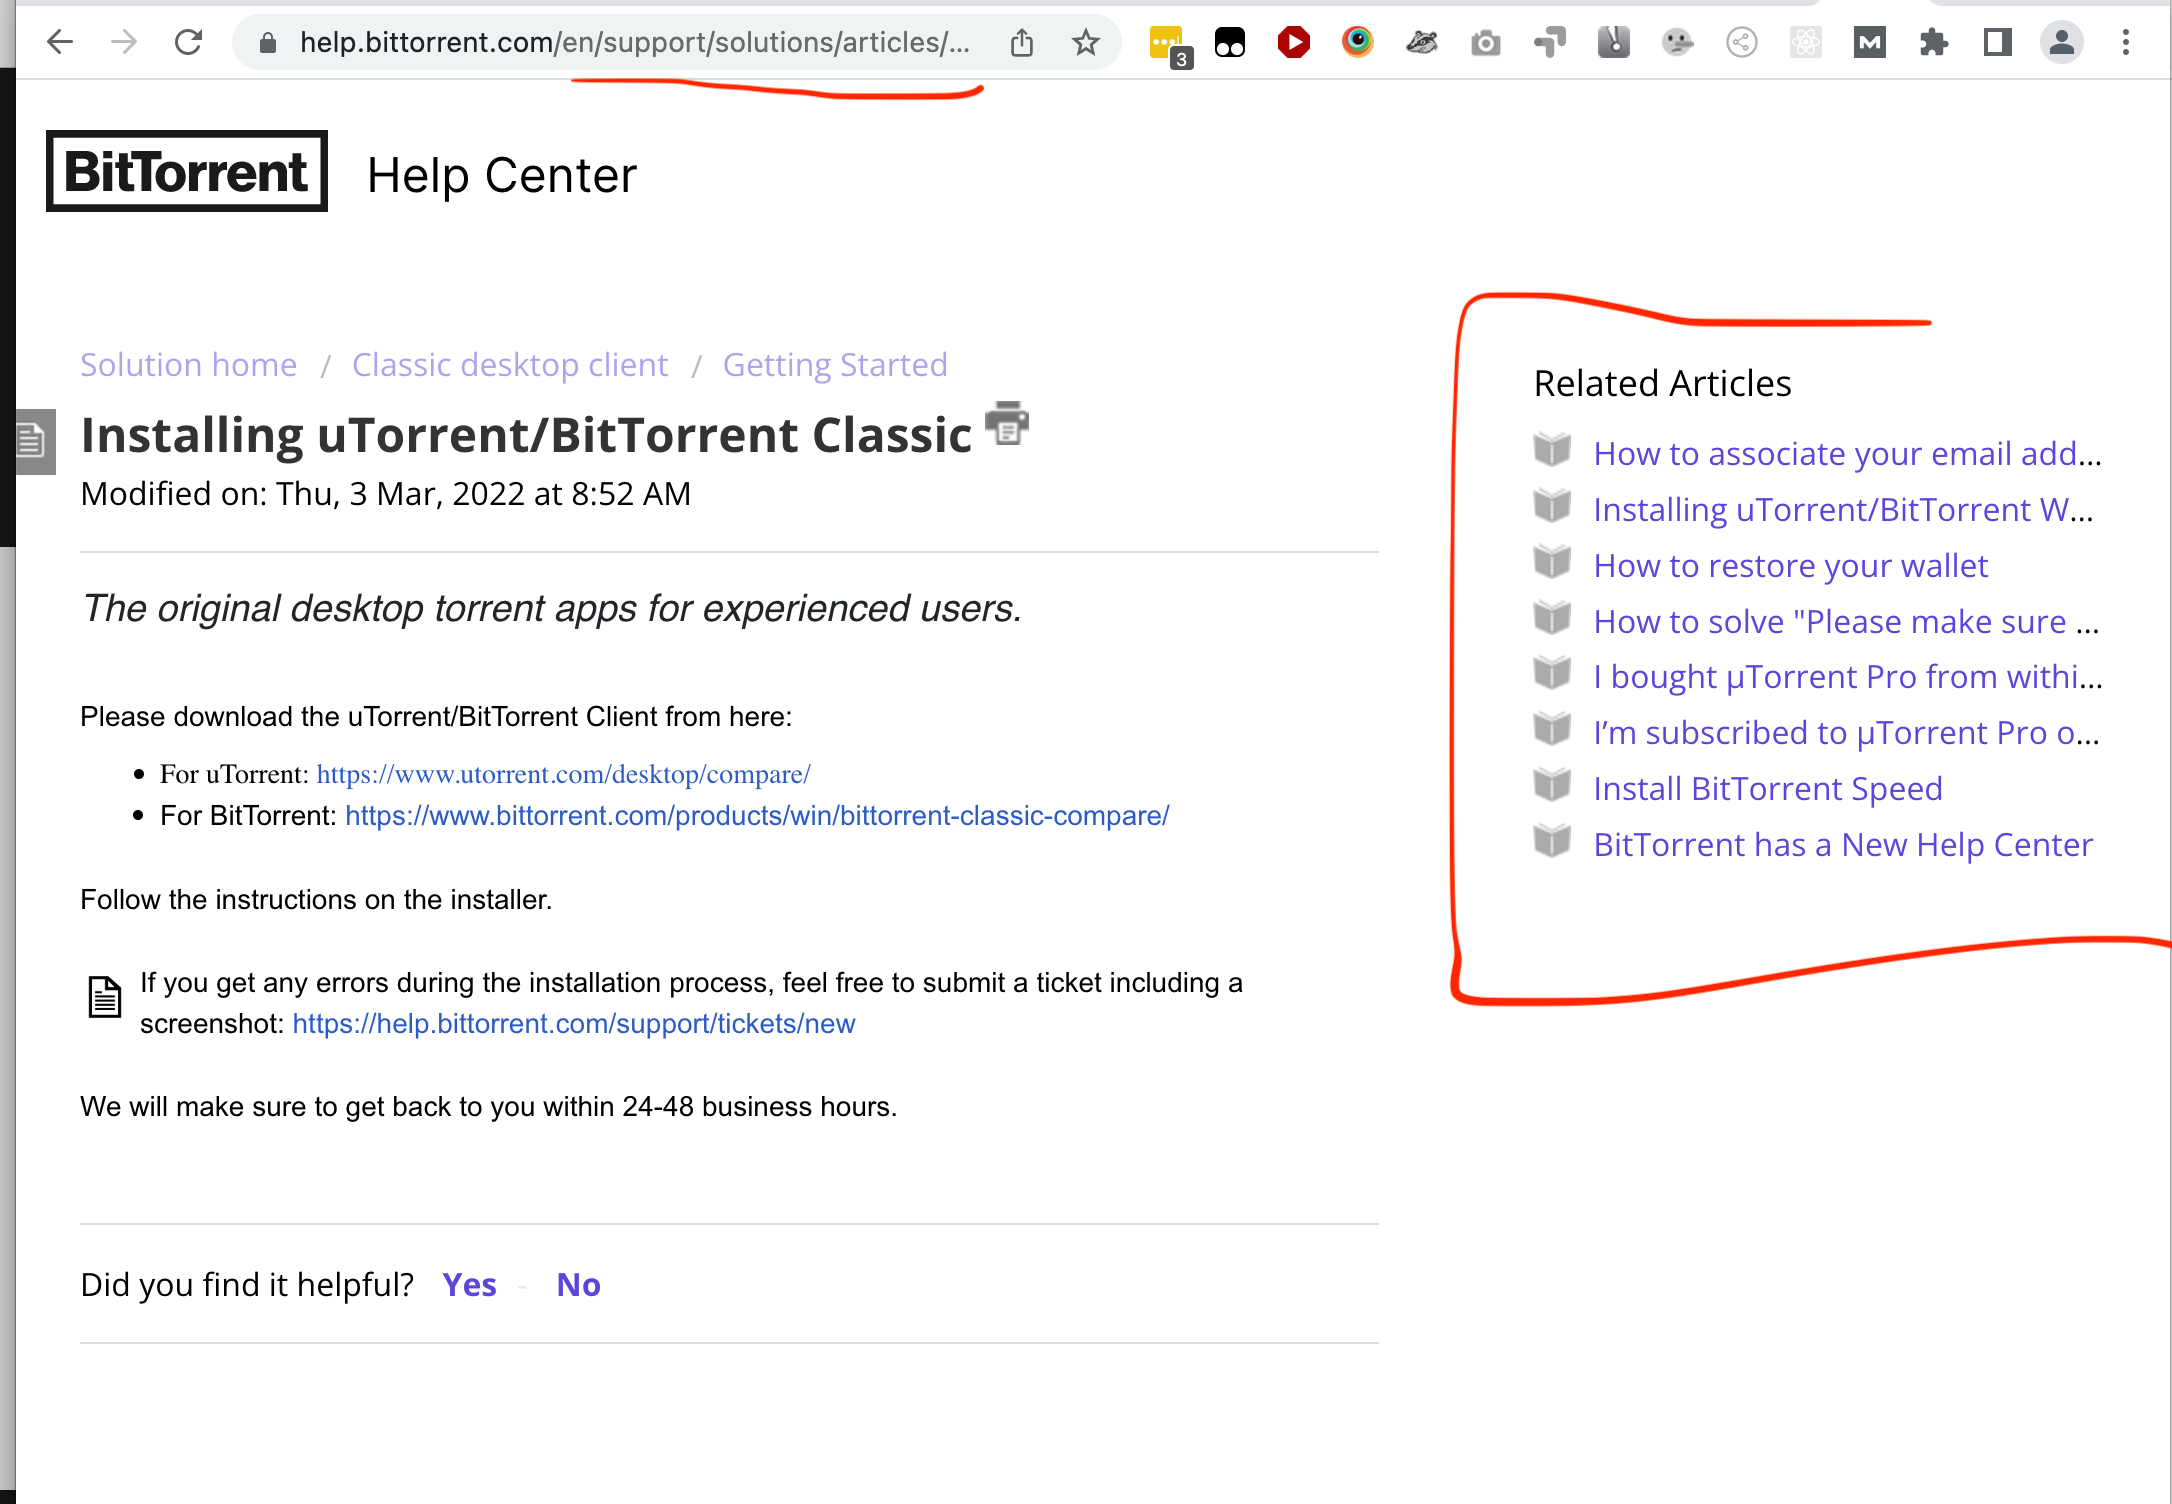This screenshot has height=1504, width=2172.
Task: Click the document note icon near errors paragraph
Action: [x=105, y=997]
